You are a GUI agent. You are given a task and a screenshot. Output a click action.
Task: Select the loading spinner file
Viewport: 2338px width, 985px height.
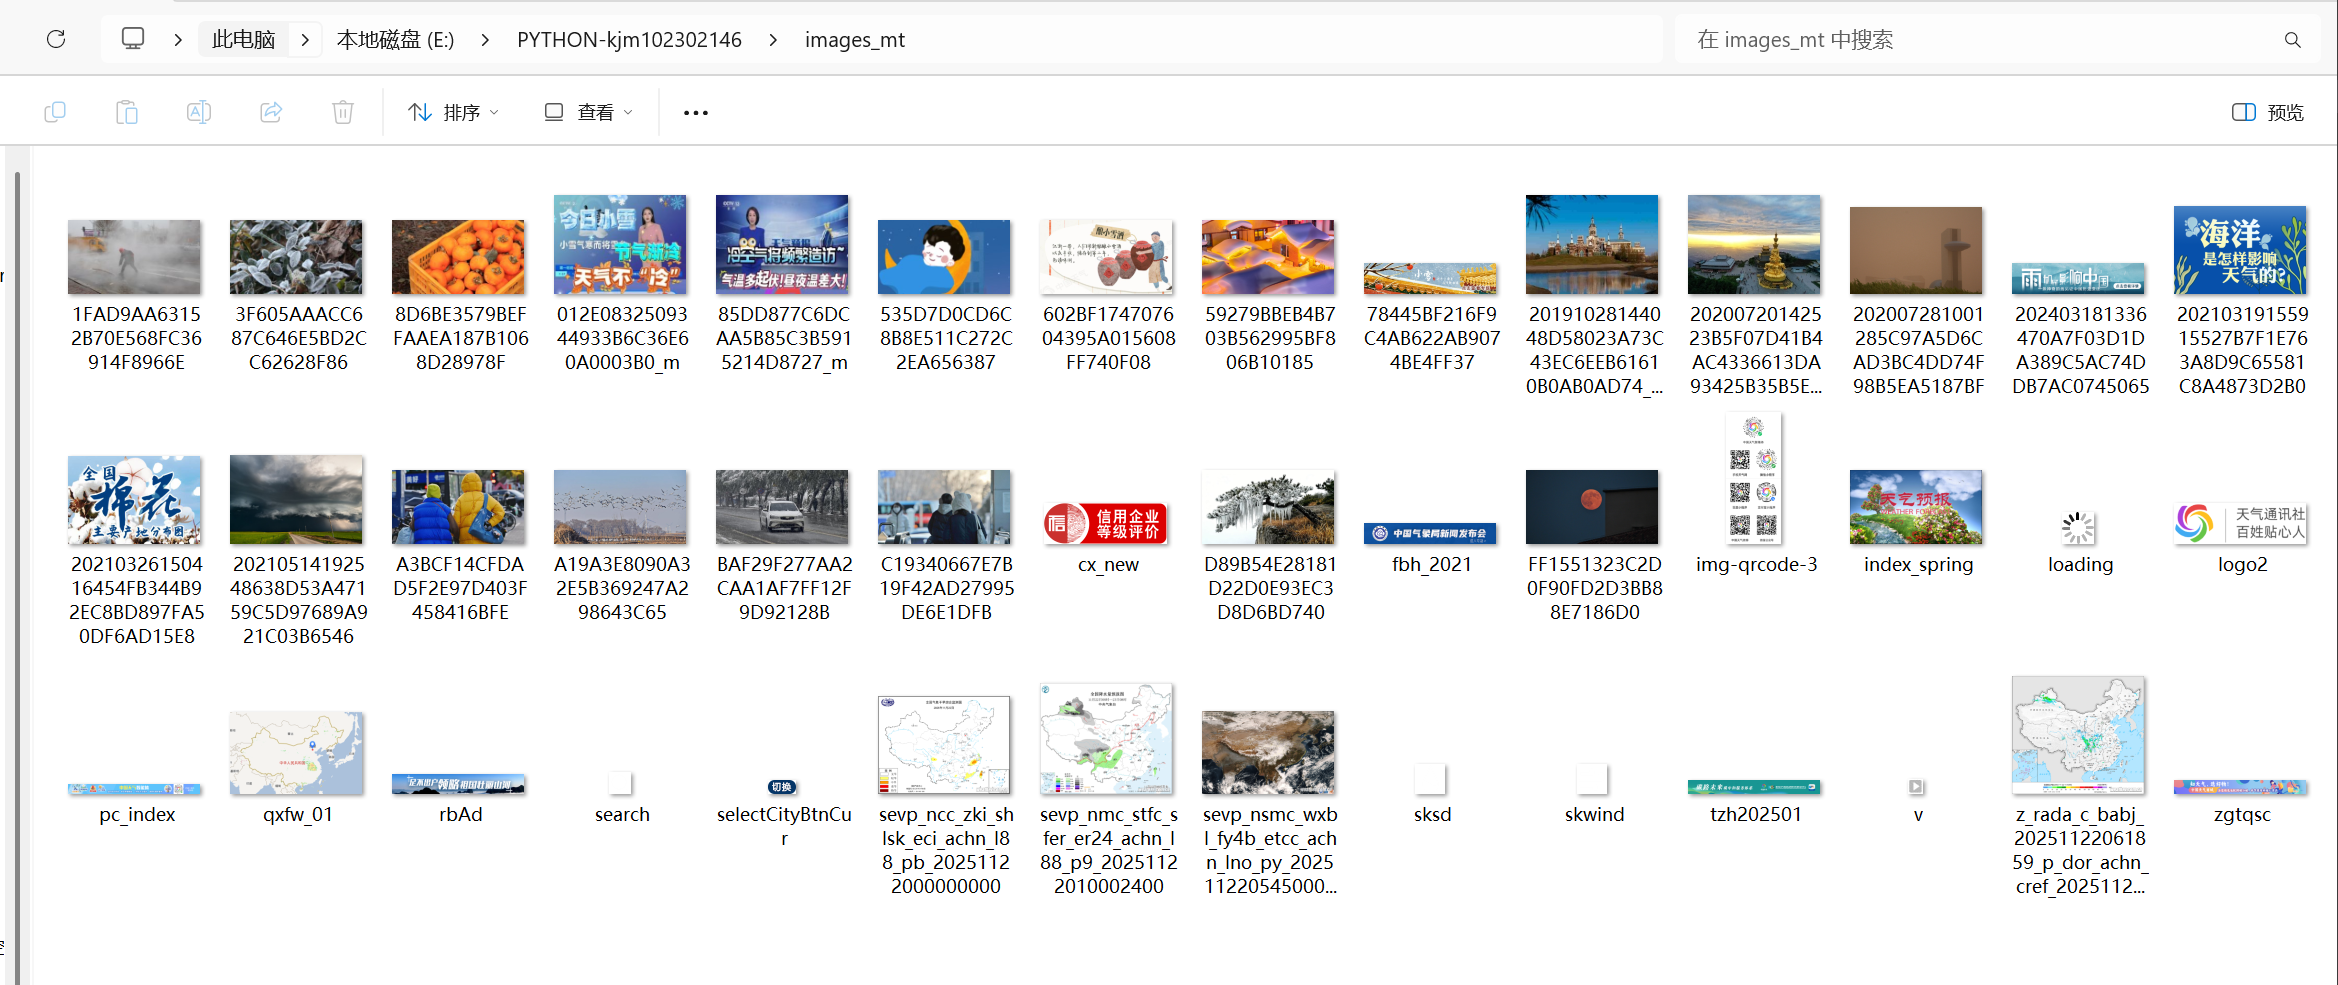(x=2078, y=527)
